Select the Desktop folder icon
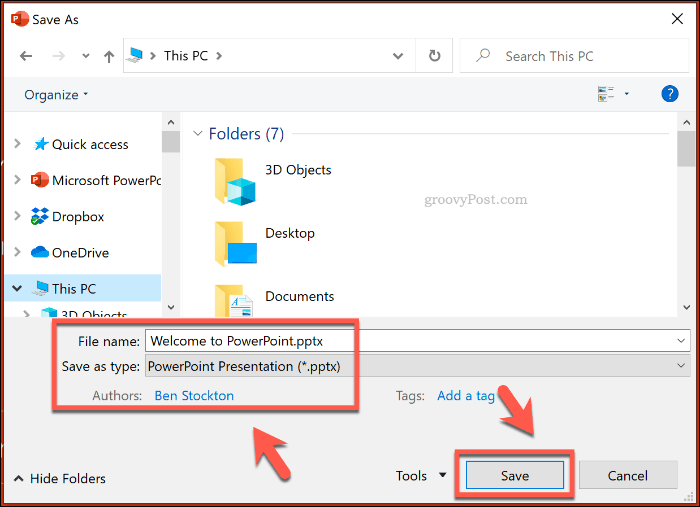 [x=235, y=244]
